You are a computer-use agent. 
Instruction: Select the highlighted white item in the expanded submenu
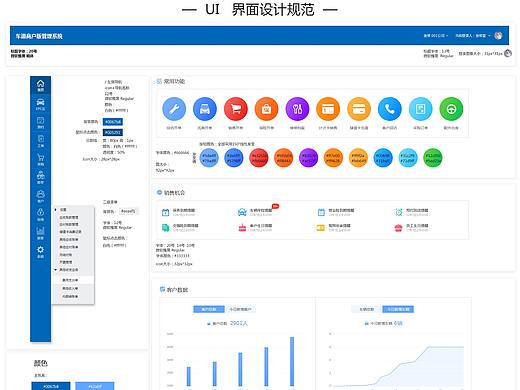(x=73, y=280)
